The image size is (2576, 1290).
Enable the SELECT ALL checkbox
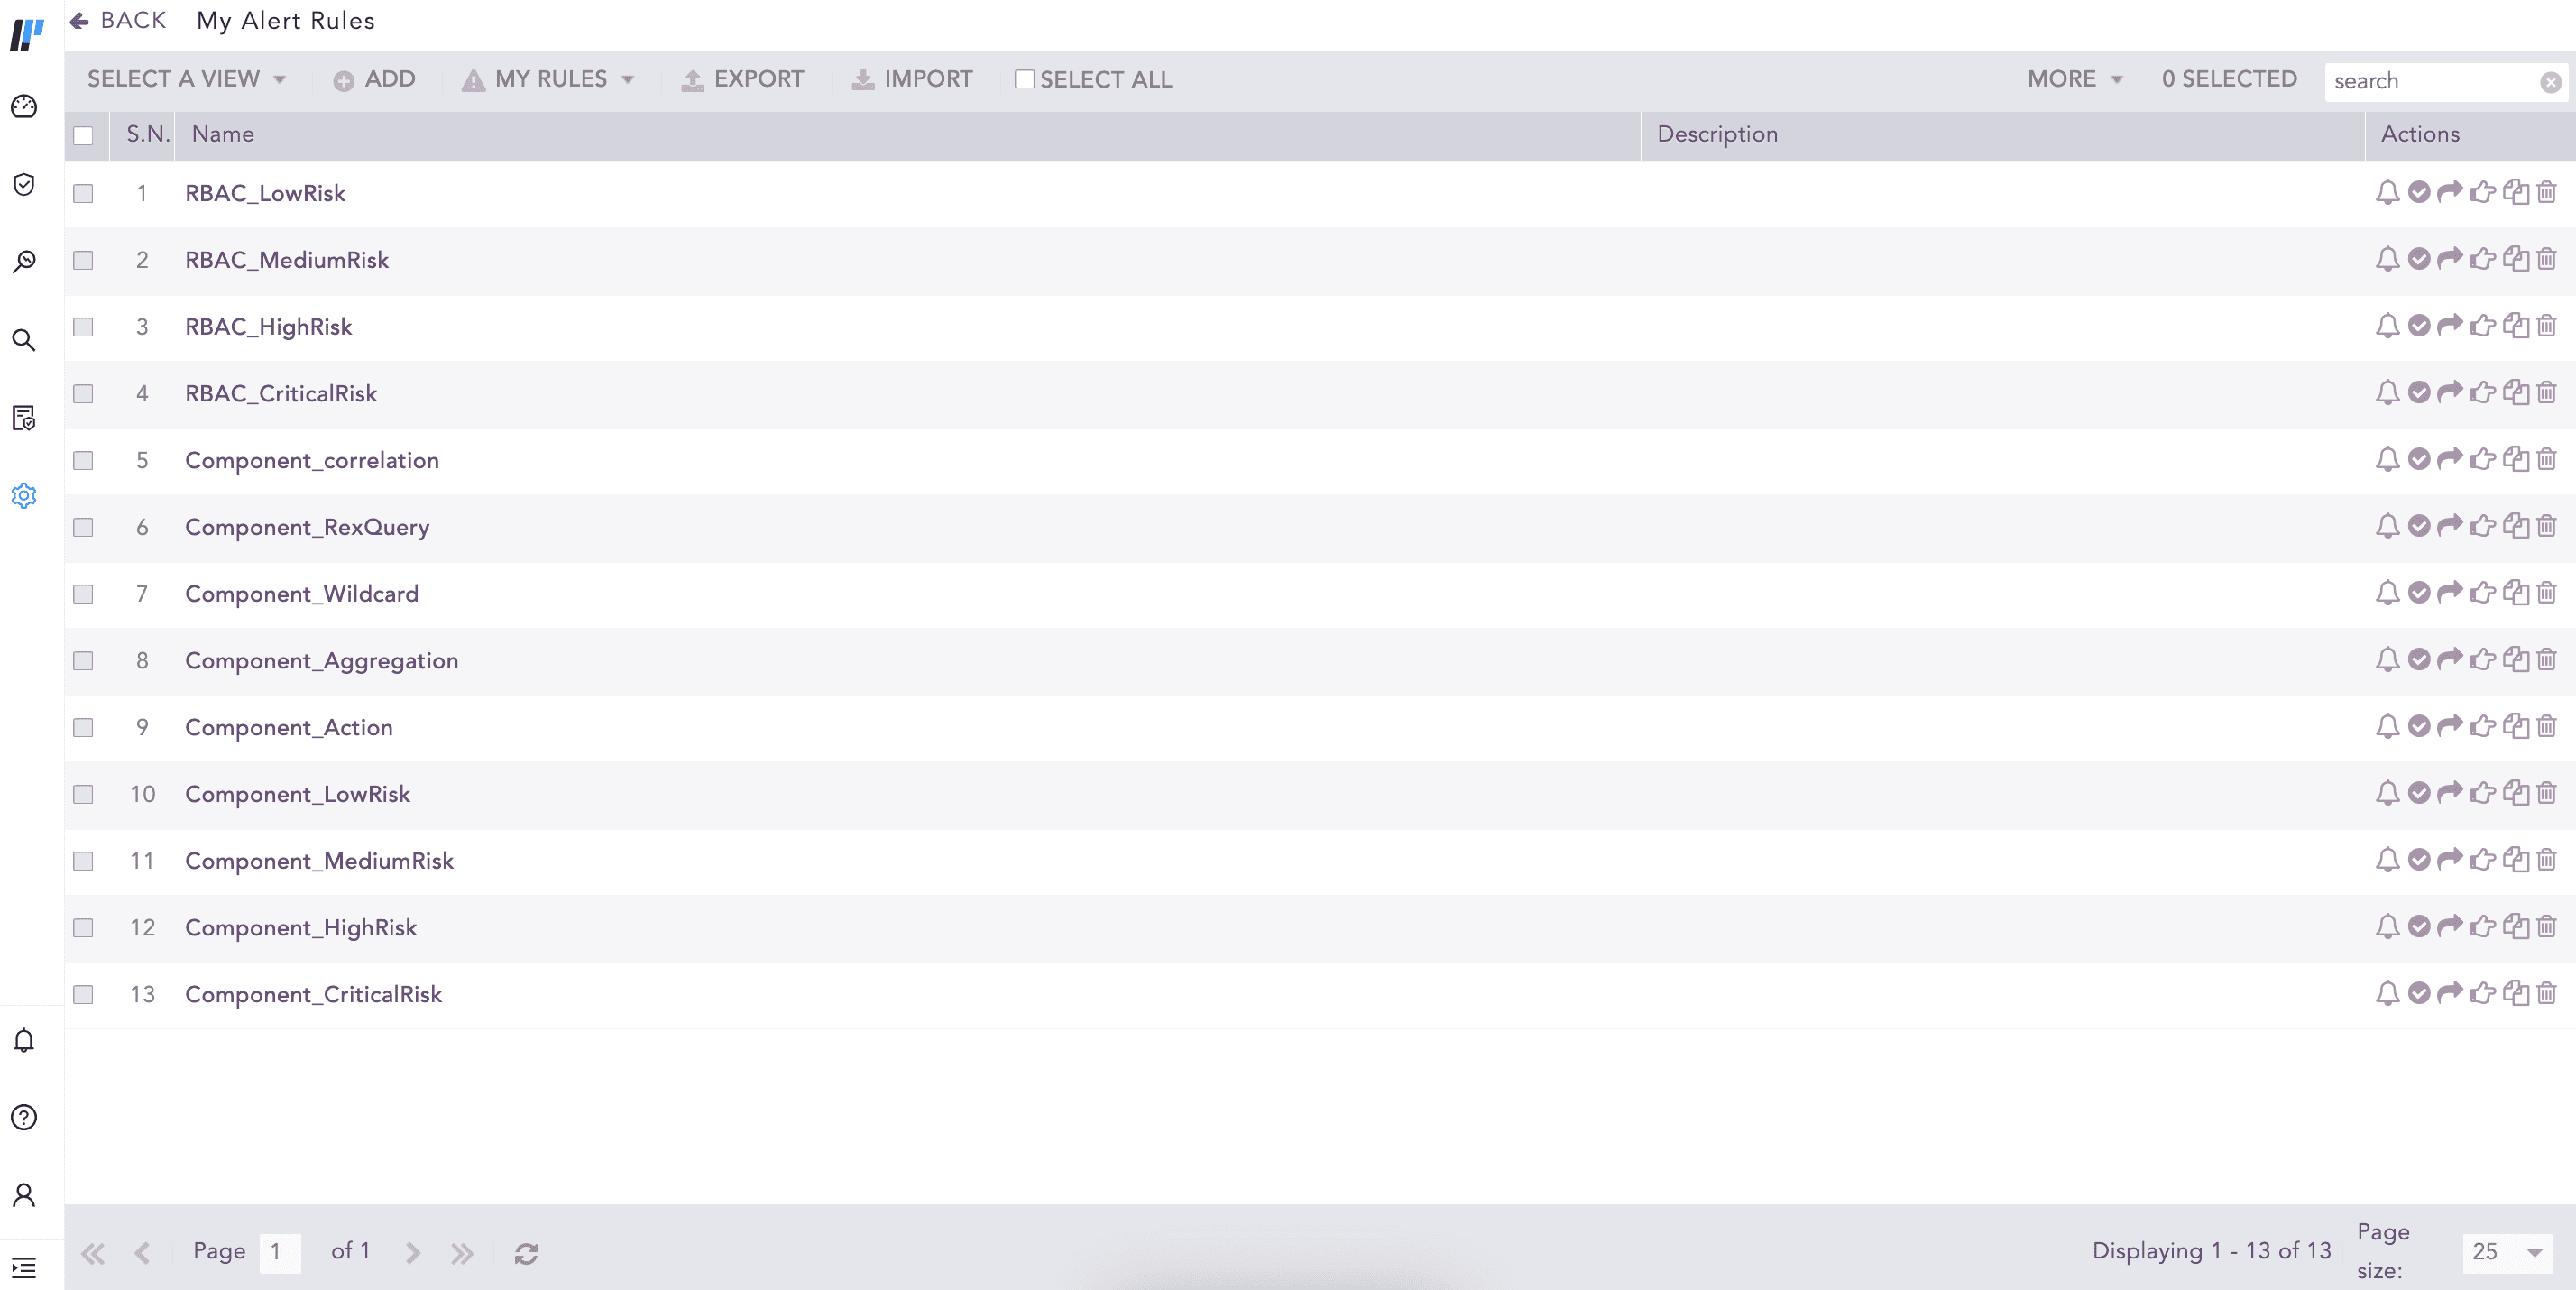1024,78
